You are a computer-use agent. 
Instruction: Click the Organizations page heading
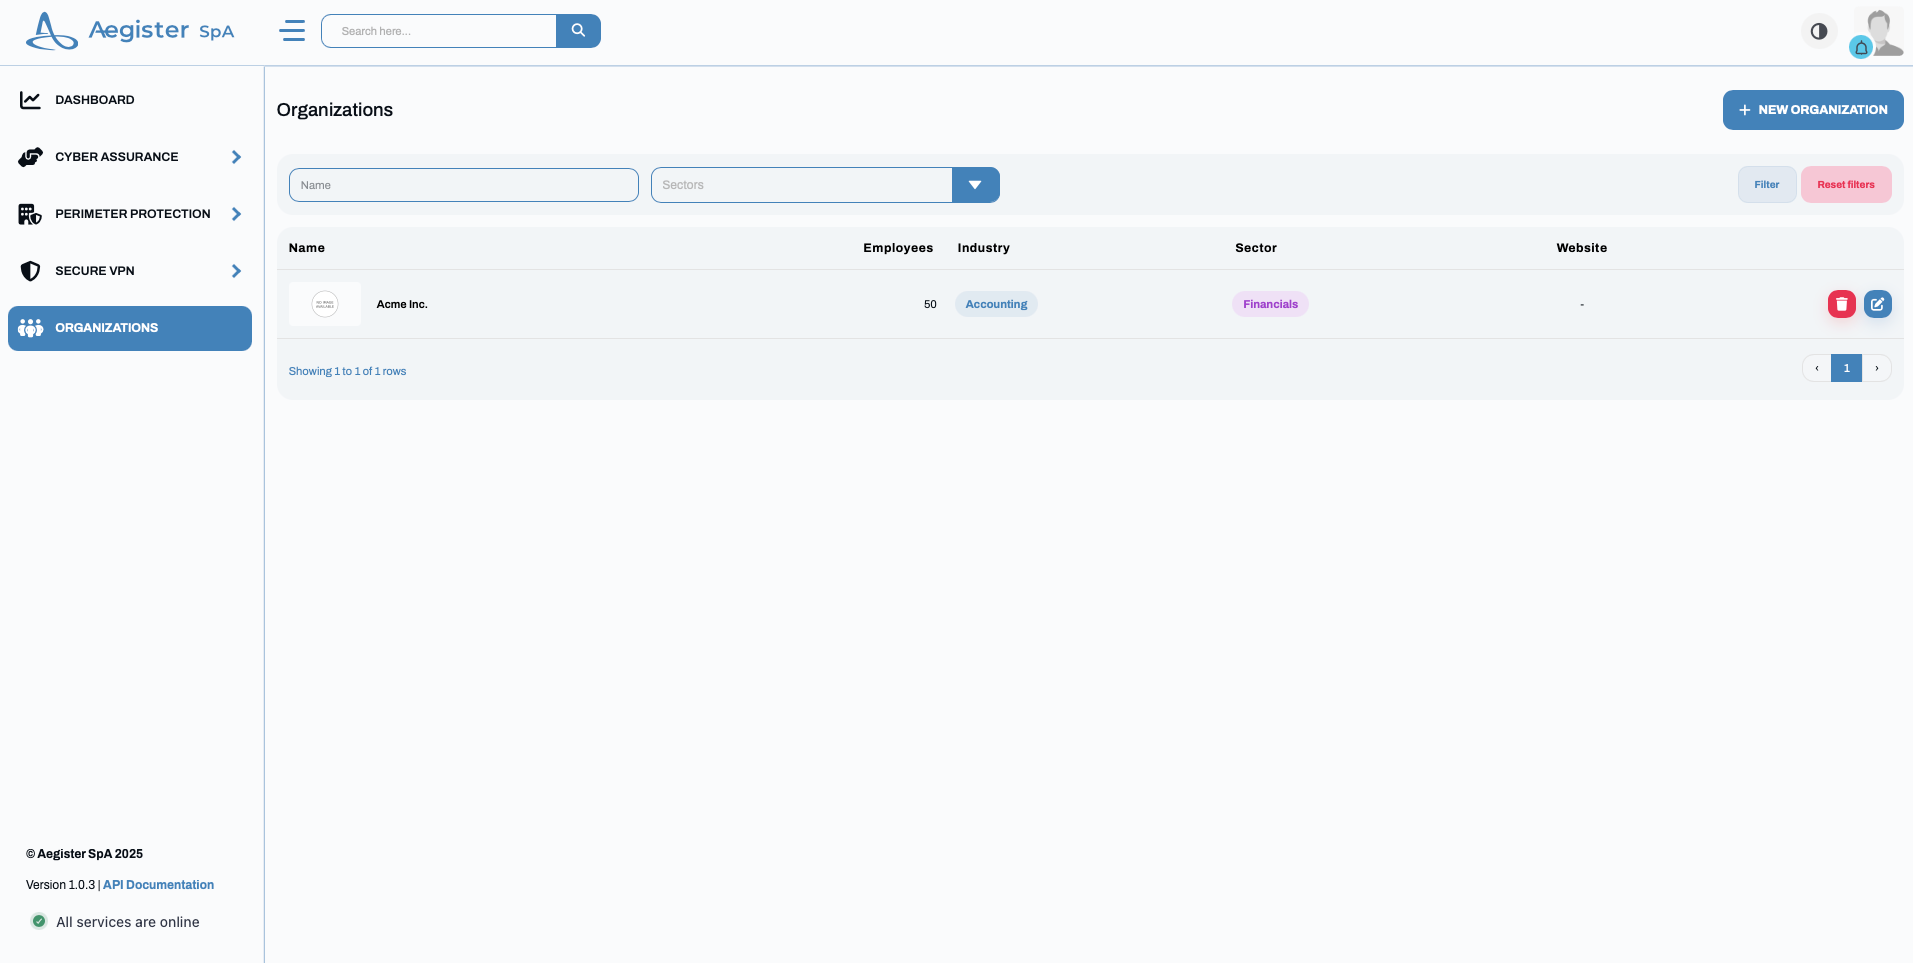point(335,110)
